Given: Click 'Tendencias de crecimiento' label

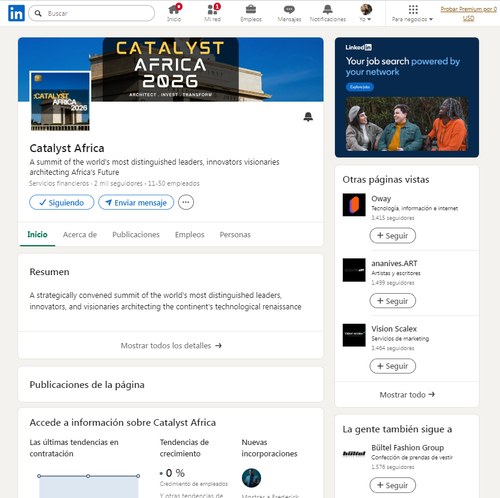Looking at the screenshot, I should [184, 448].
